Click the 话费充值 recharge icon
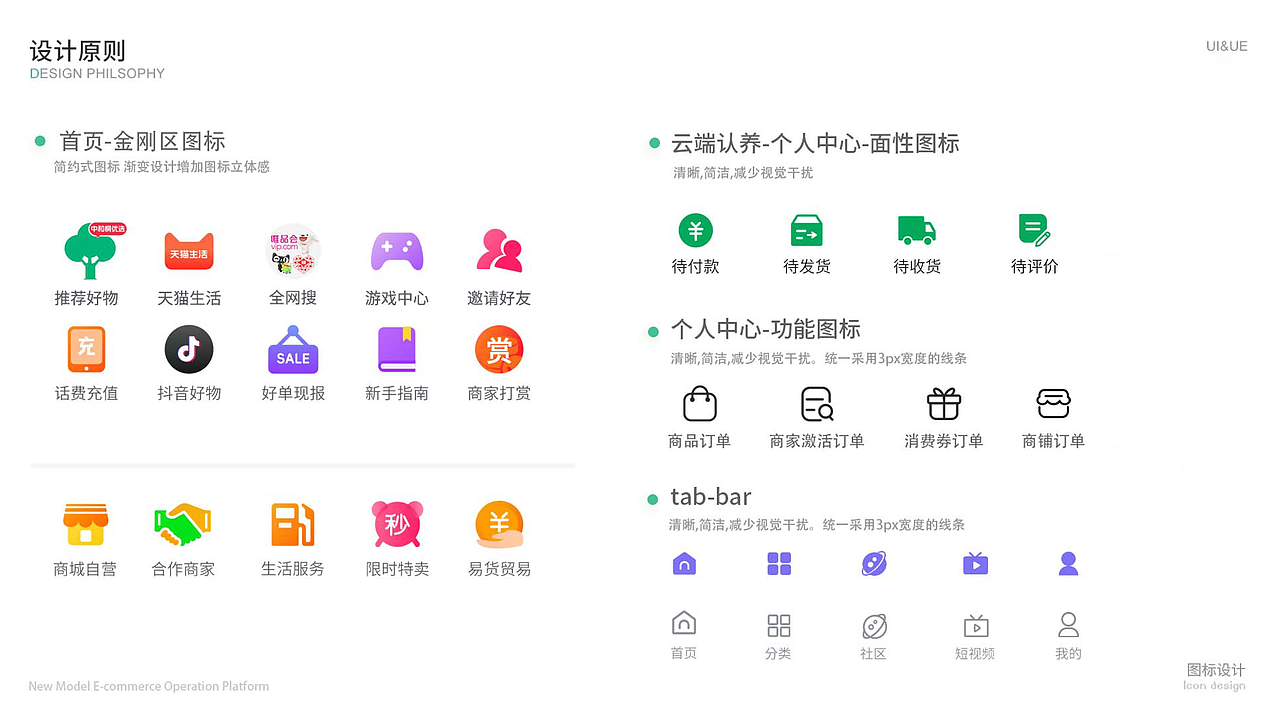Viewport: 1280px width, 720px height. [x=86, y=349]
